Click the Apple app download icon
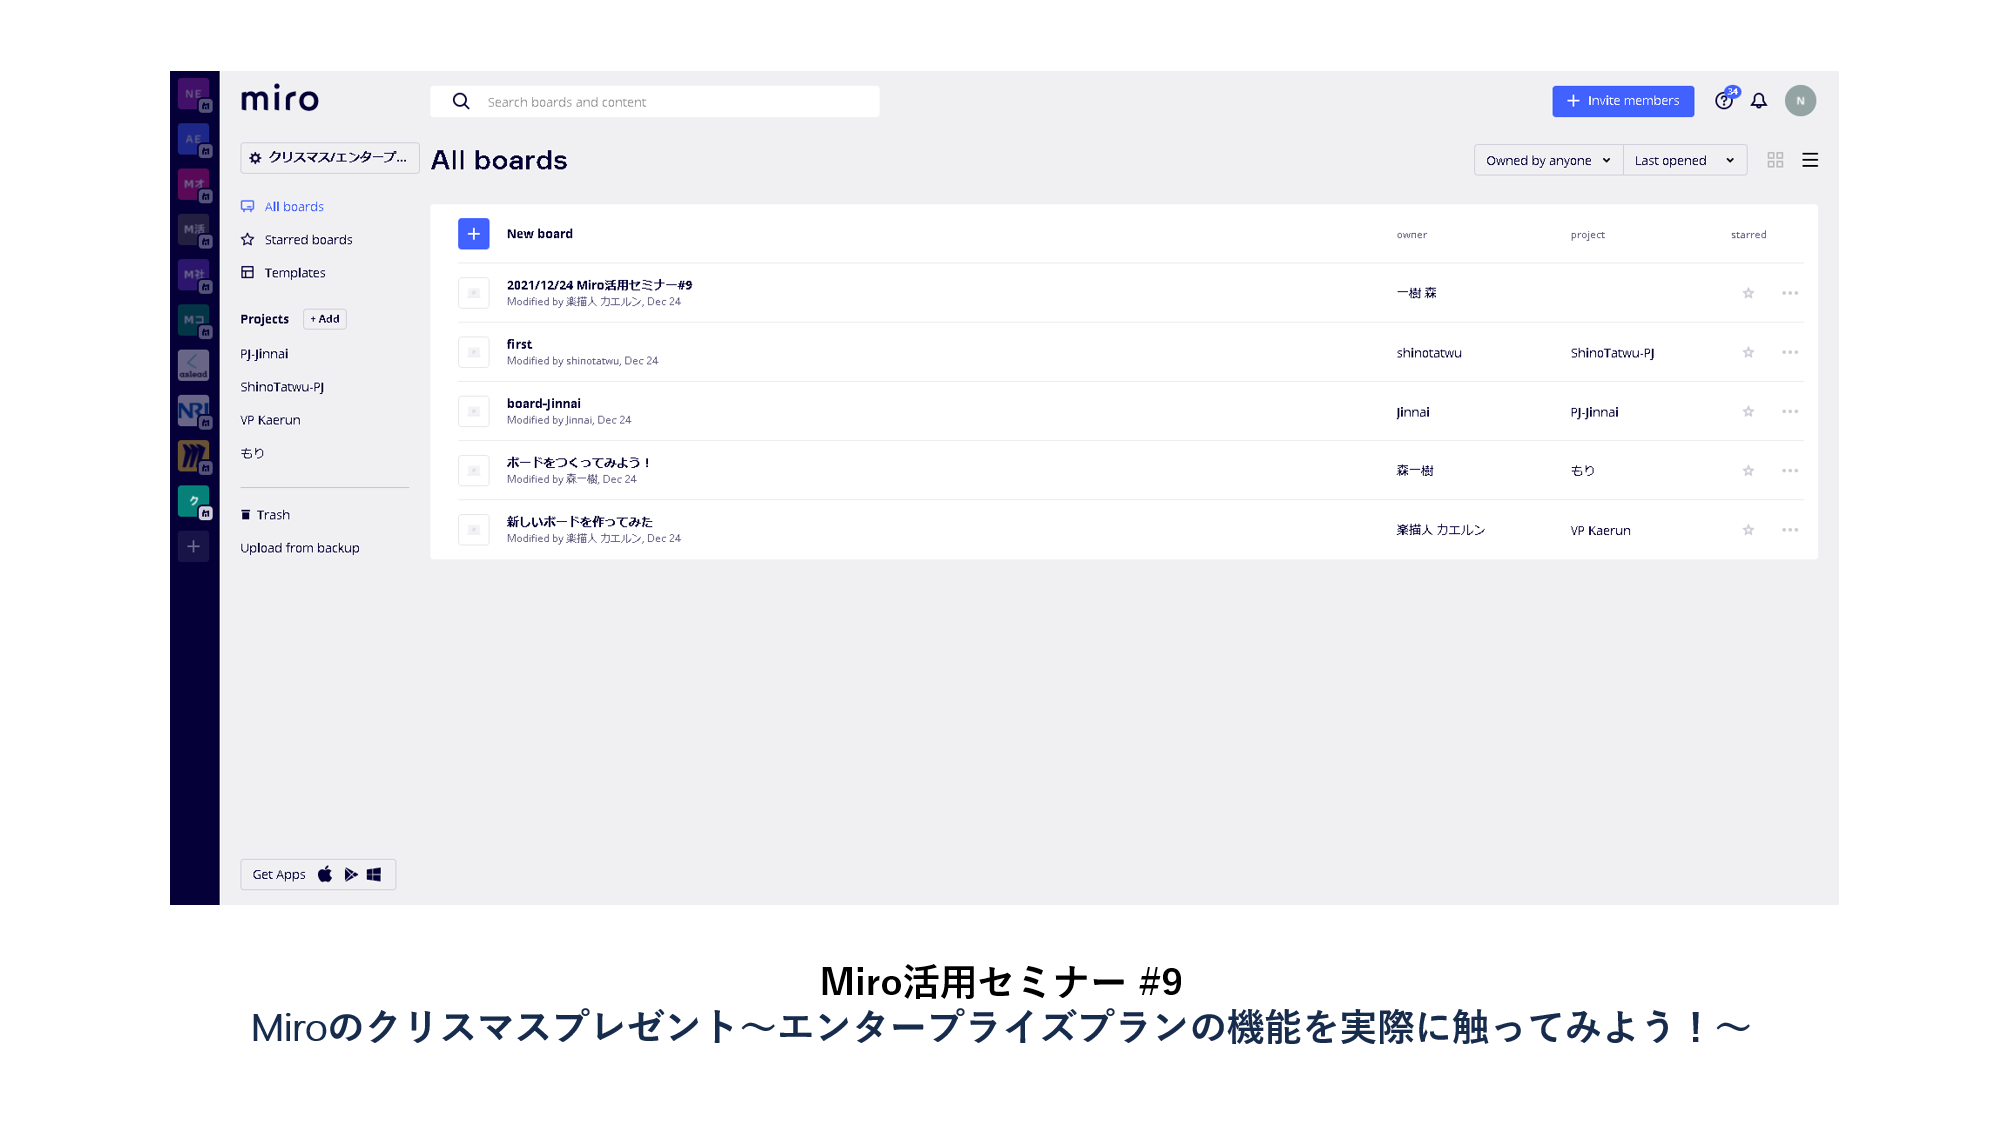 [x=325, y=875]
